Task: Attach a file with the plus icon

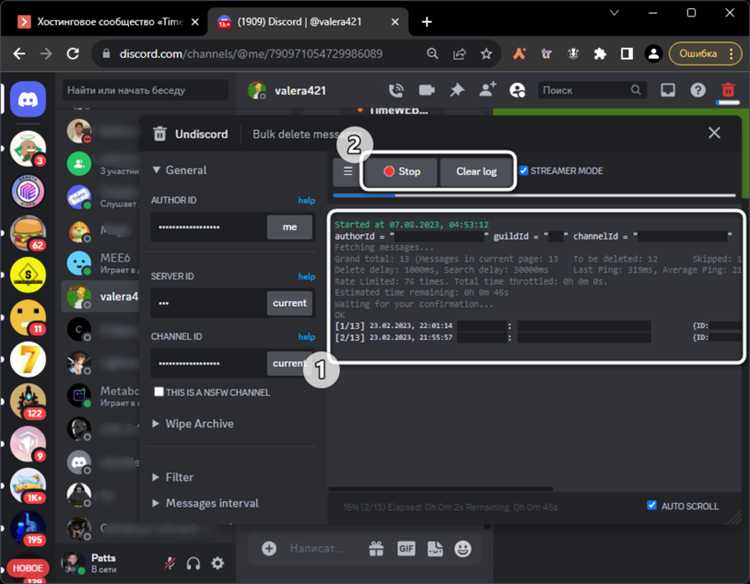Action: click(x=269, y=549)
